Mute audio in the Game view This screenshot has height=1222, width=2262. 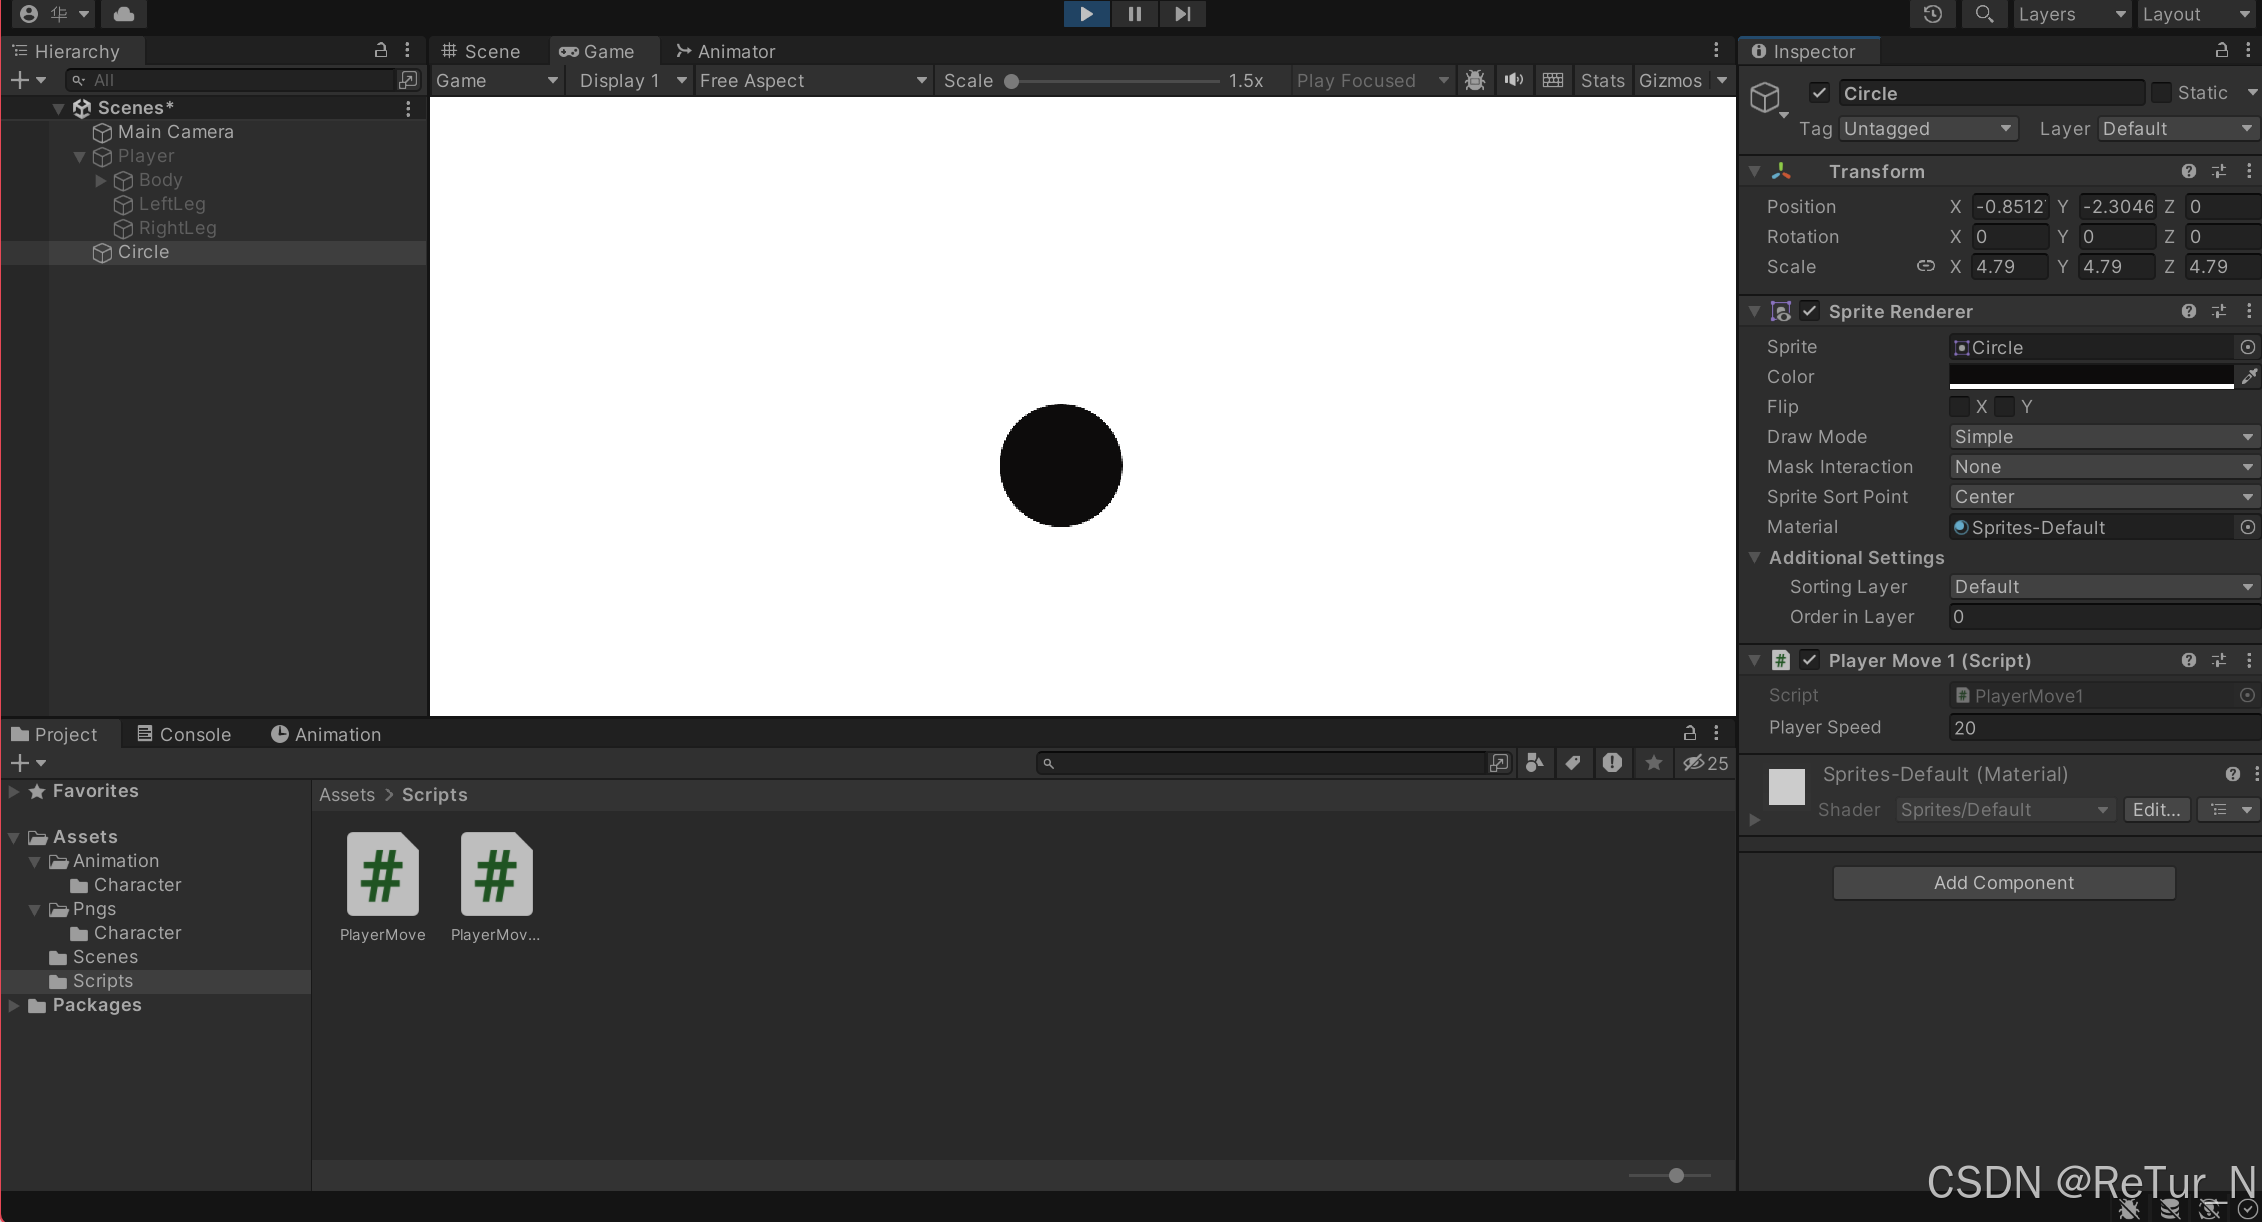[x=1513, y=80]
